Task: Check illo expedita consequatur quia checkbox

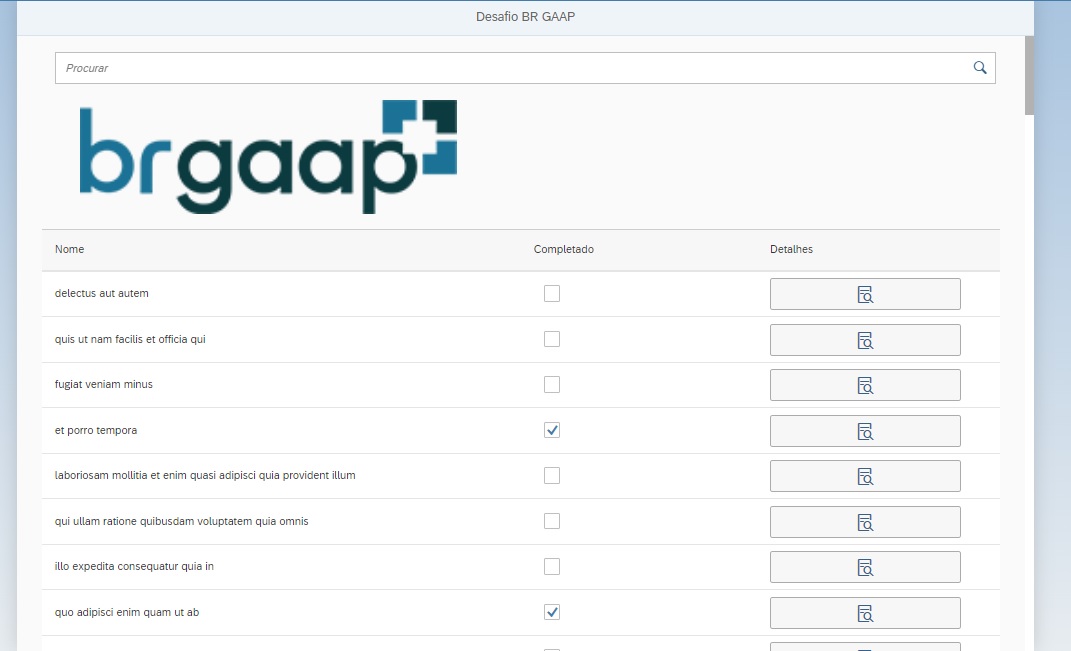Action: pyautogui.click(x=551, y=566)
